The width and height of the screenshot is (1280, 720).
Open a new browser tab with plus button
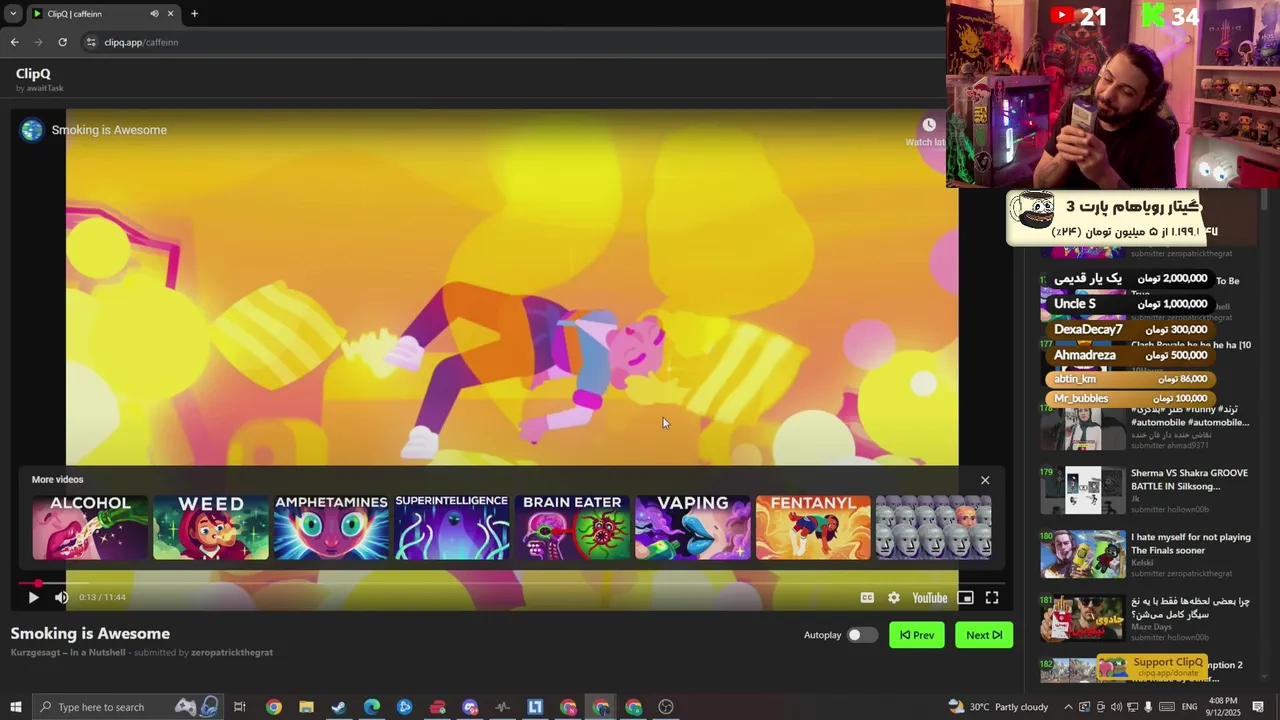pyautogui.click(x=194, y=14)
